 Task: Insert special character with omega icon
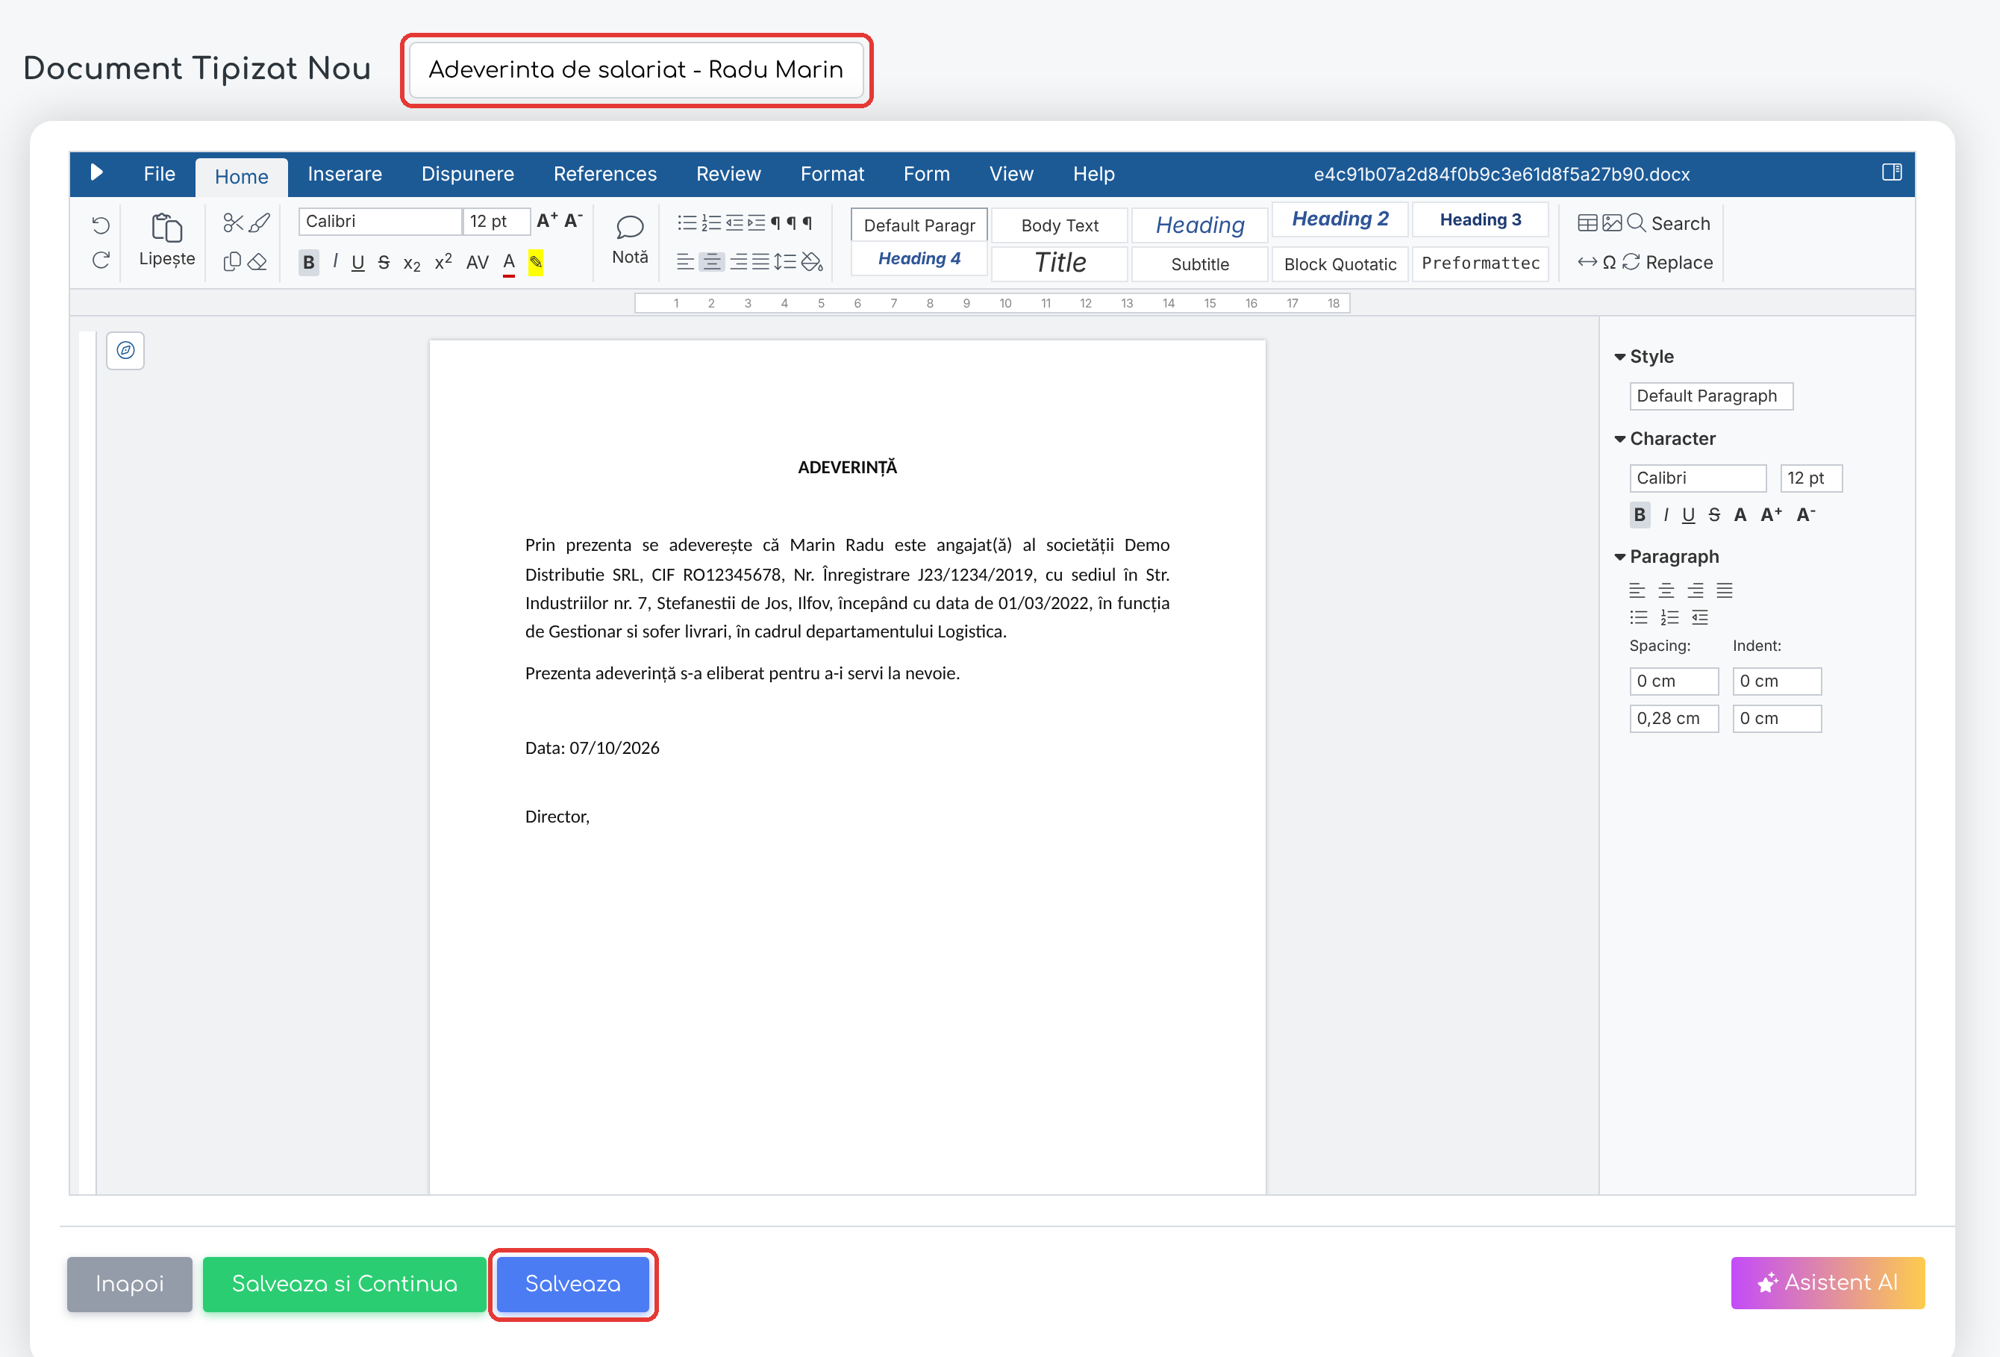coord(1609,262)
